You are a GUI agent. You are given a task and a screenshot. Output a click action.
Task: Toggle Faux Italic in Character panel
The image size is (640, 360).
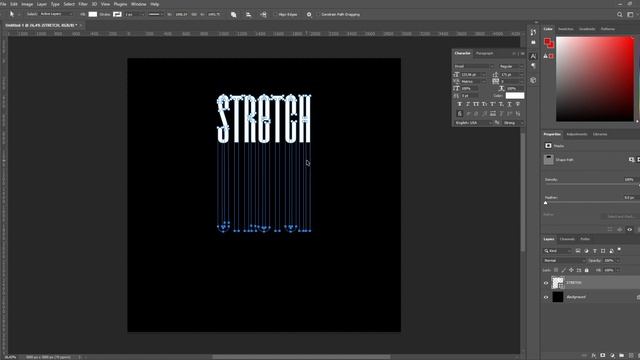pos(468,104)
